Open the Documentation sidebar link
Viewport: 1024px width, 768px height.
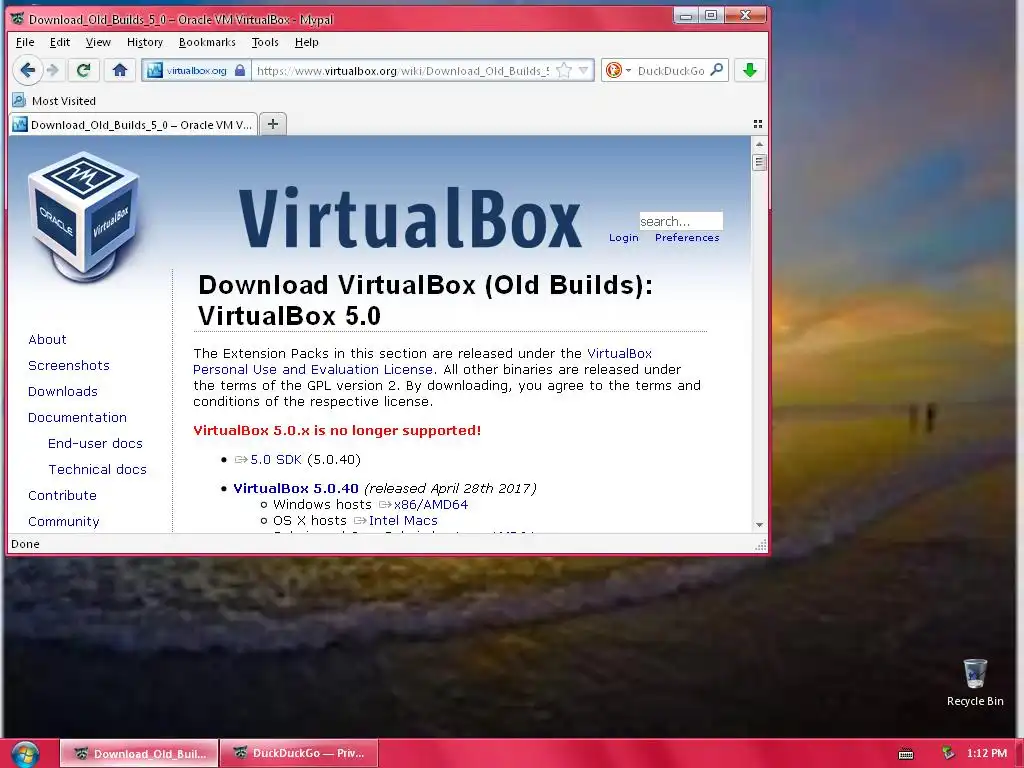tap(77, 418)
